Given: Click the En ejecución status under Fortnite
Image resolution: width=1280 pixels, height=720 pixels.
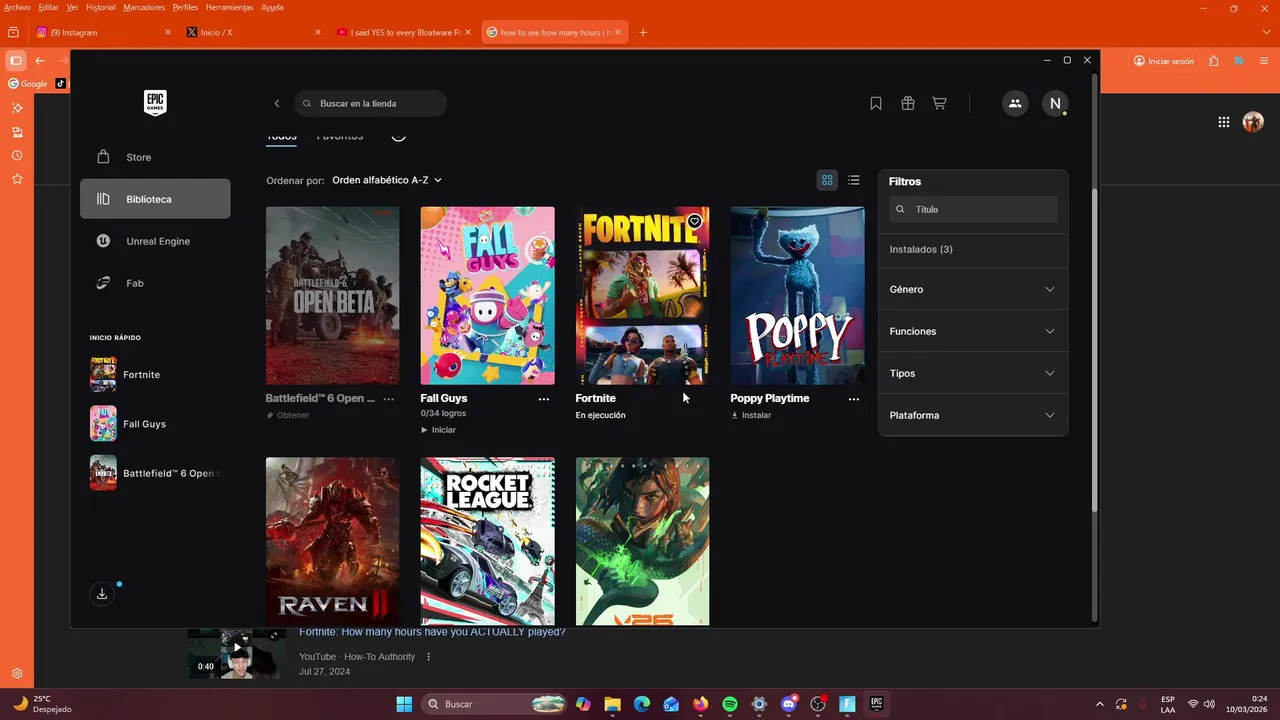Looking at the screenshot, I should click(600, 415).
